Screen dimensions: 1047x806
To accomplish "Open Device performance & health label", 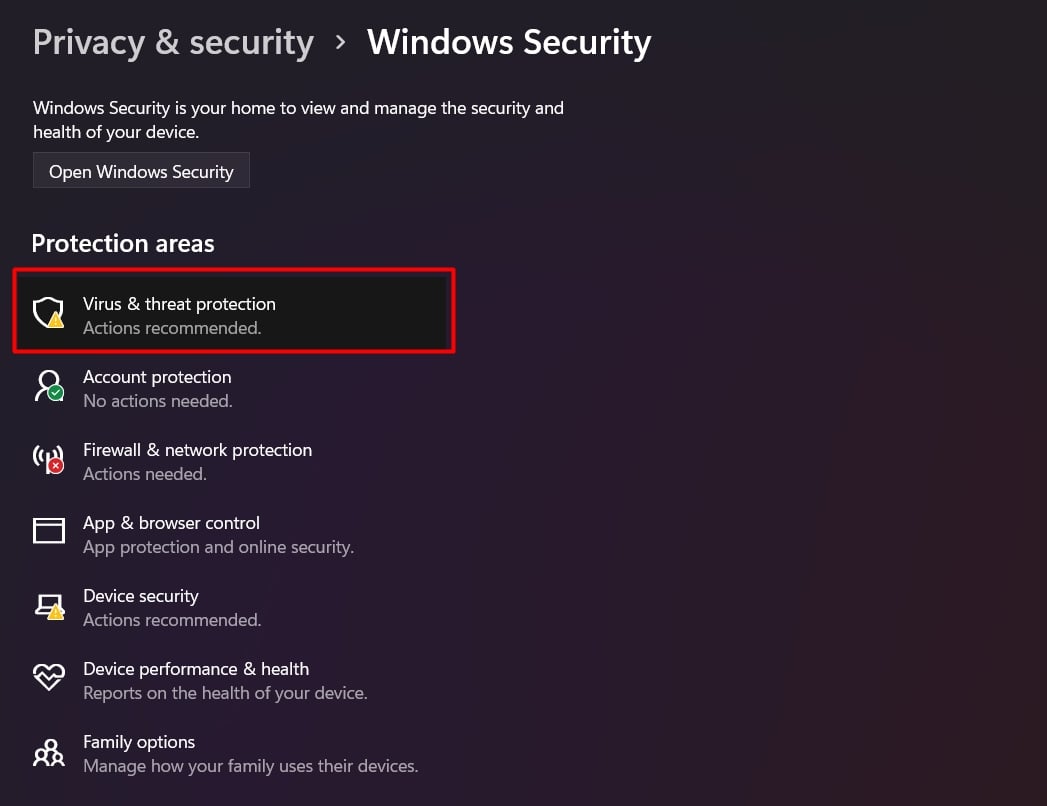I will click(x=196, y=669).
